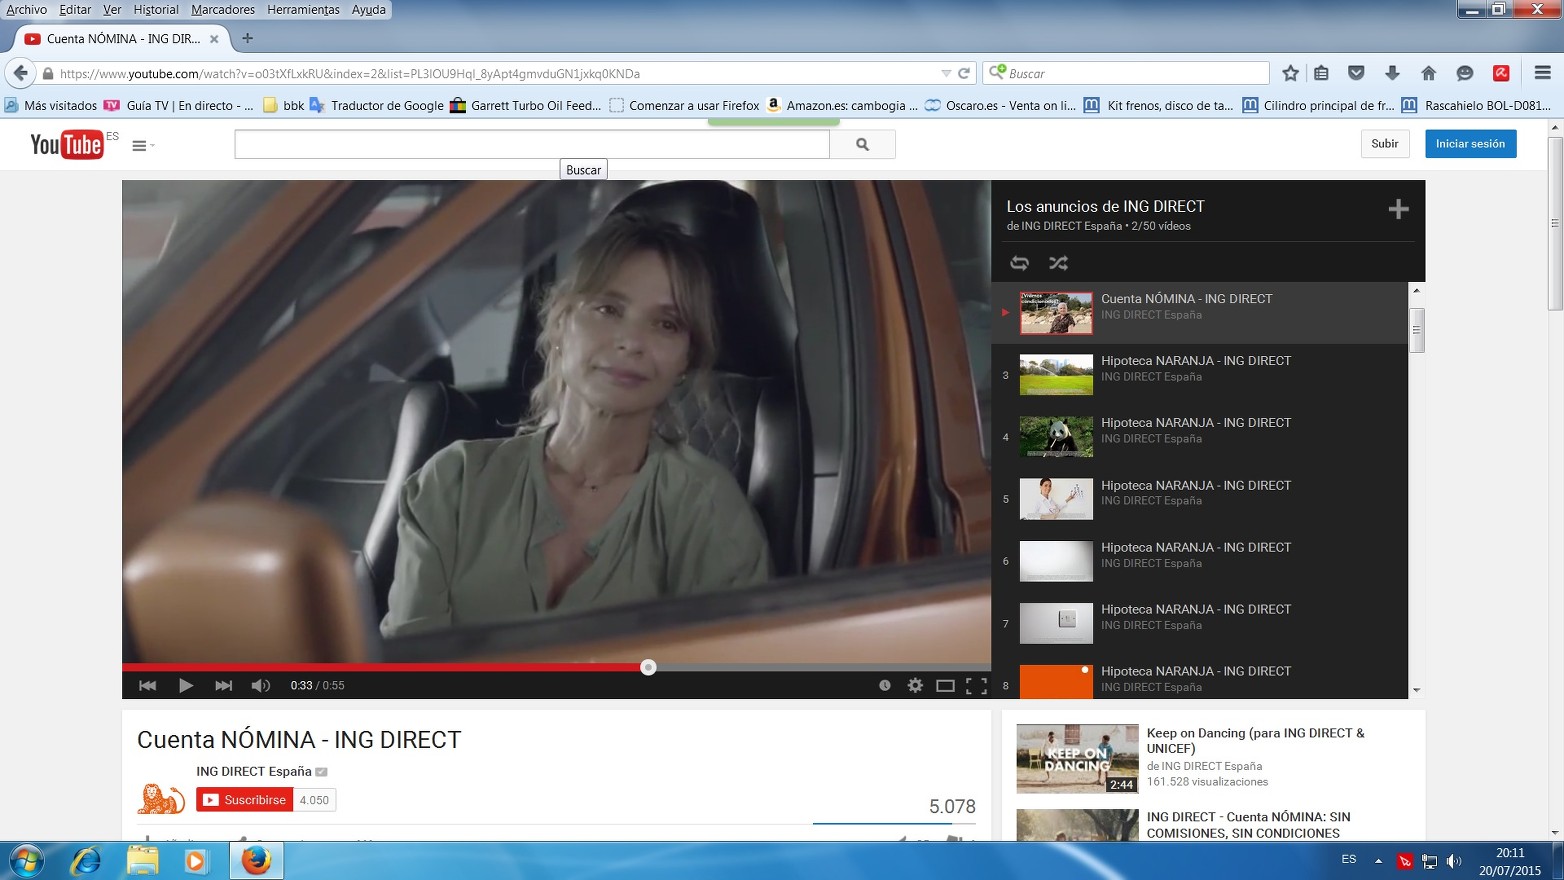Open a new browser tab
Image resolution: width=1564 pixels, height=880 pixels.
tap(247, 39)
